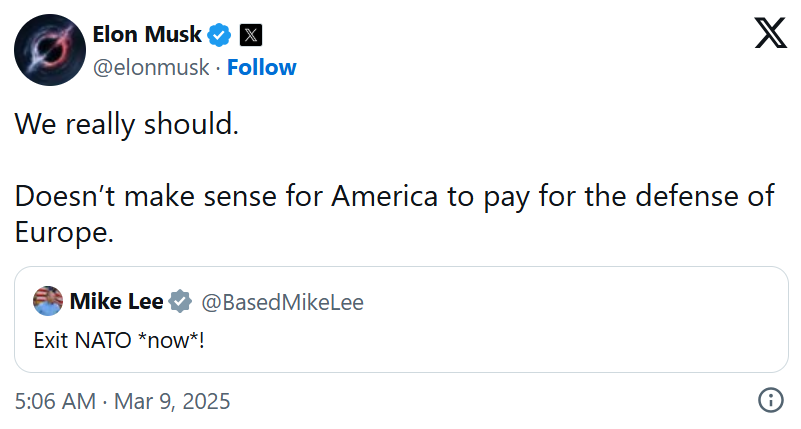This screenshot has height=429, width=801.
Task: Click the word "America" in the tweet
Action: pyautogui.click(x=384, y=196)
